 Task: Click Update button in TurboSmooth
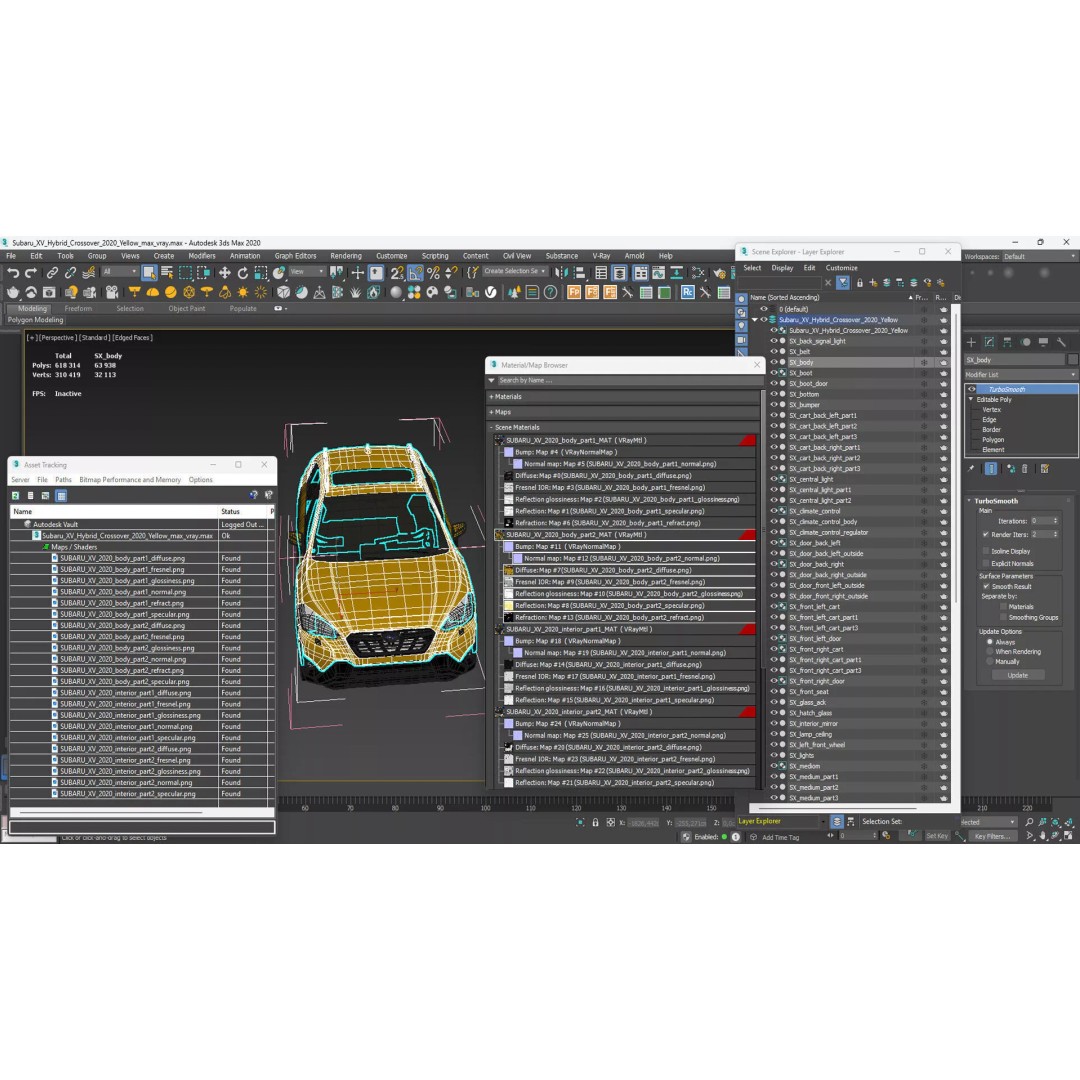[1017, 676]
